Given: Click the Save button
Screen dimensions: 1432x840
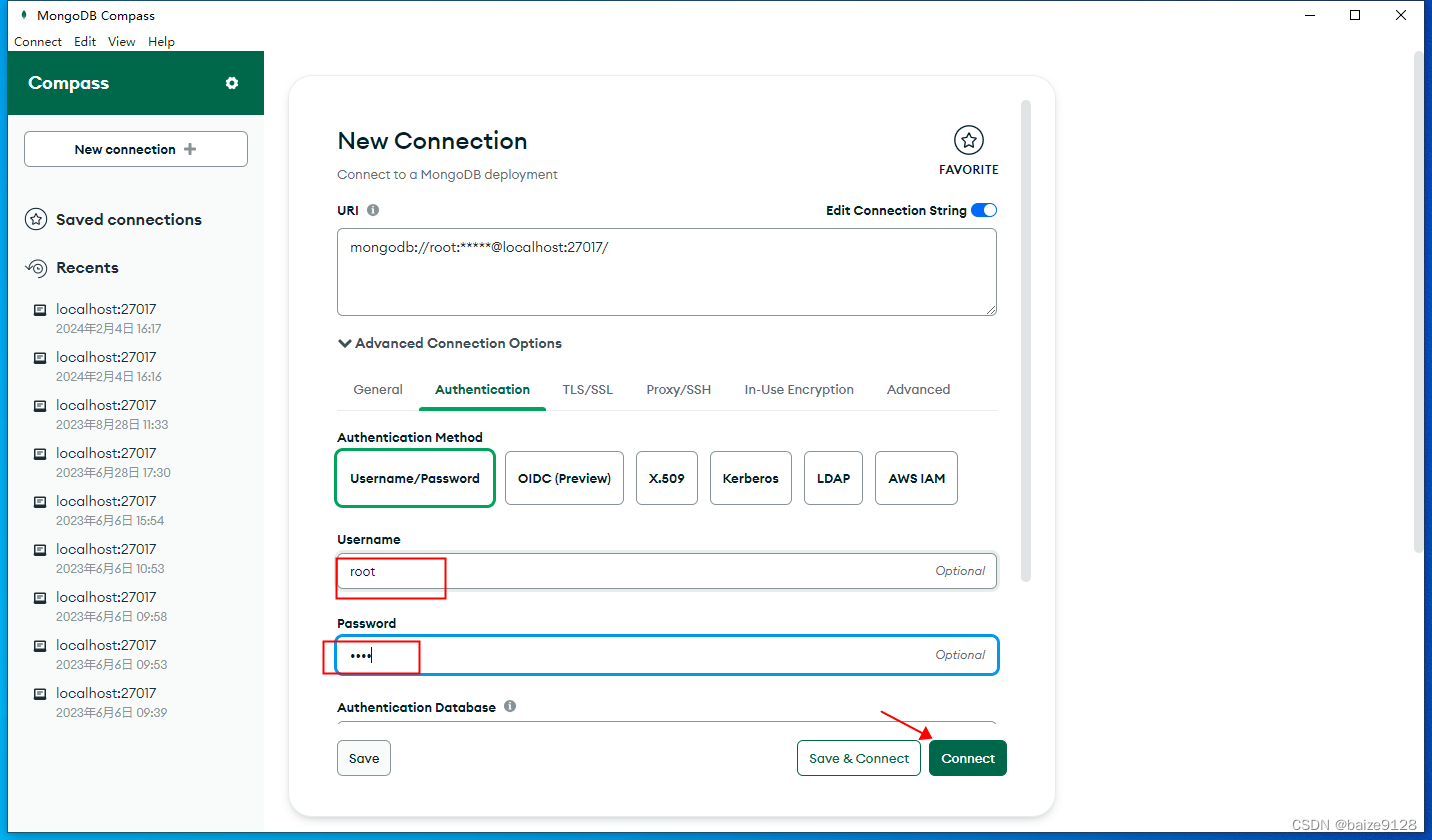Looking at the screenshot, I should [x=364, y=758].
